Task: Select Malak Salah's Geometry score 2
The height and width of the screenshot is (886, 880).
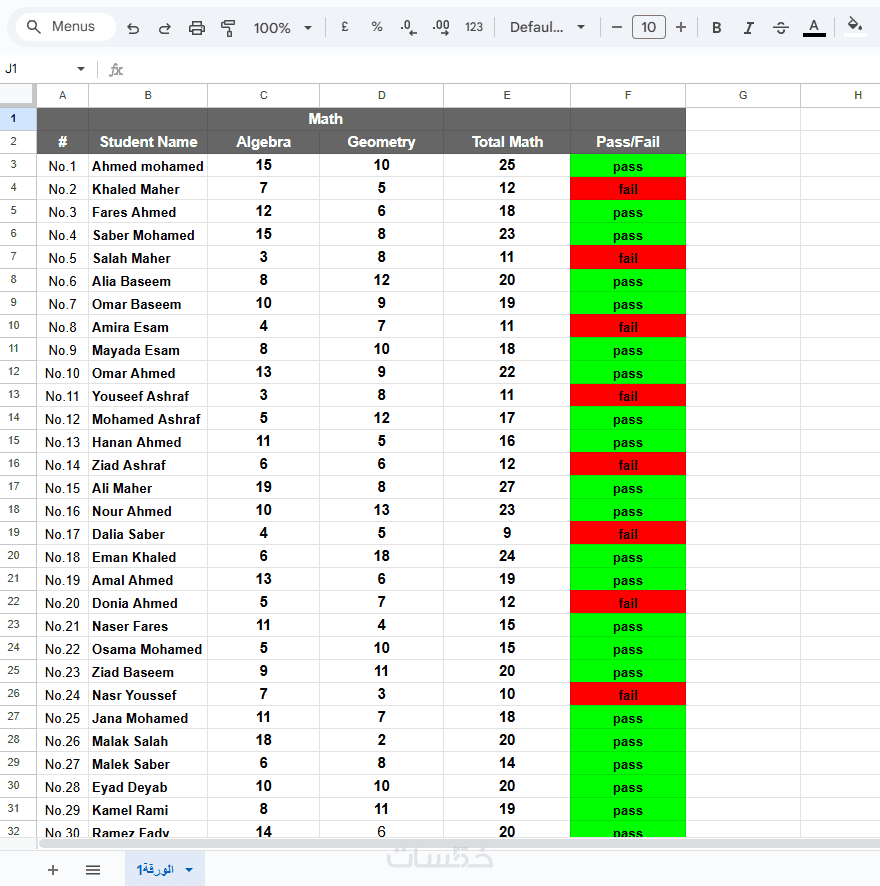Action: tap(382, 740)
